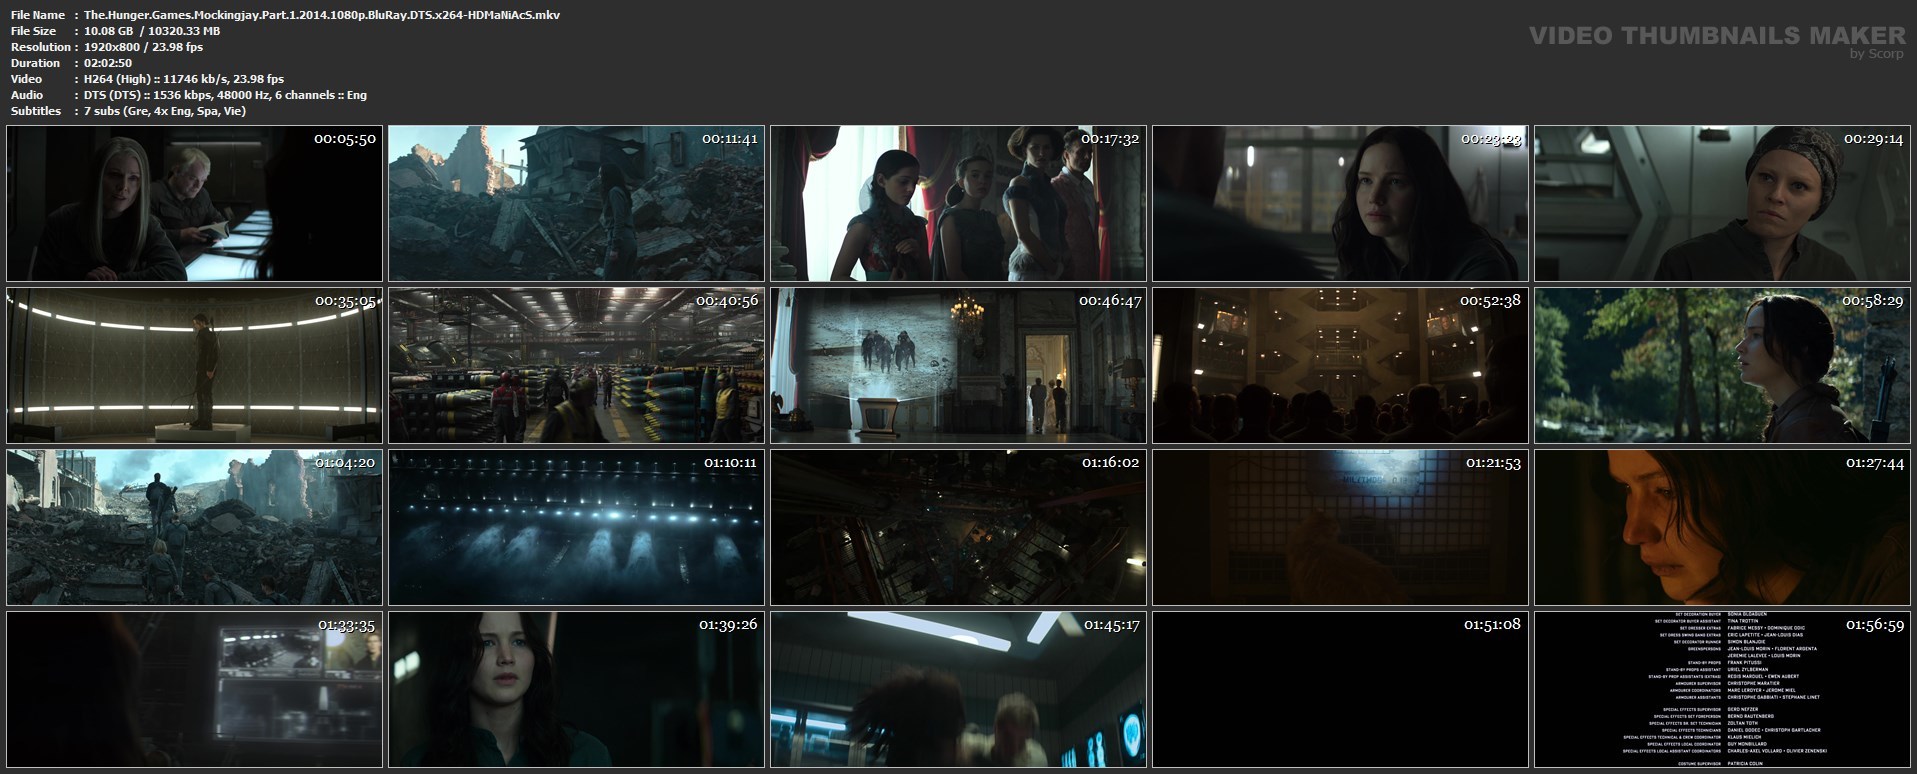1917x774 pixels.
Task: Open the thumbnail stamped 01:33:35
Action: click(x=194, y=689)
